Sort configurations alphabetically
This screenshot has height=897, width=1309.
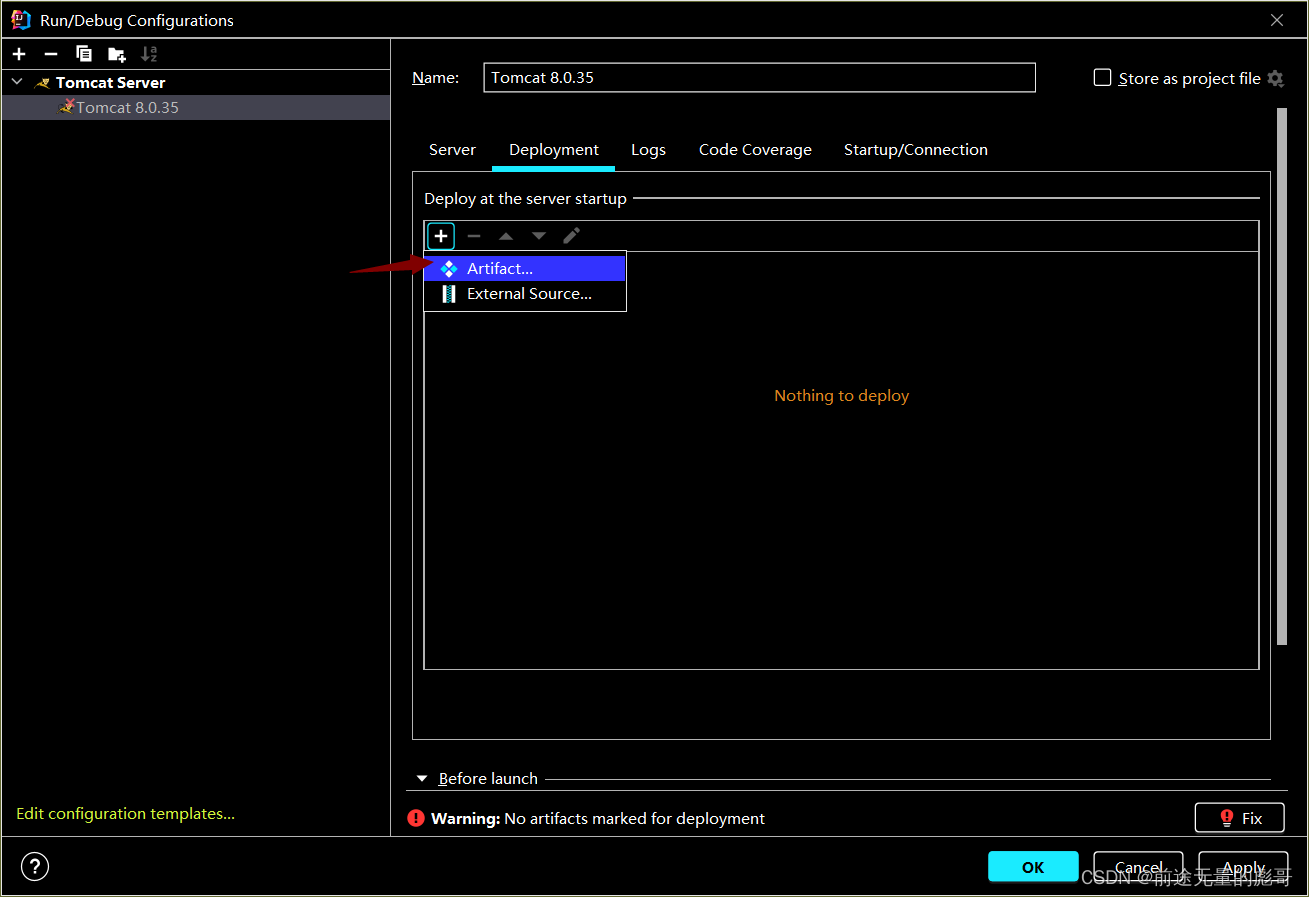tap(149, 54)
